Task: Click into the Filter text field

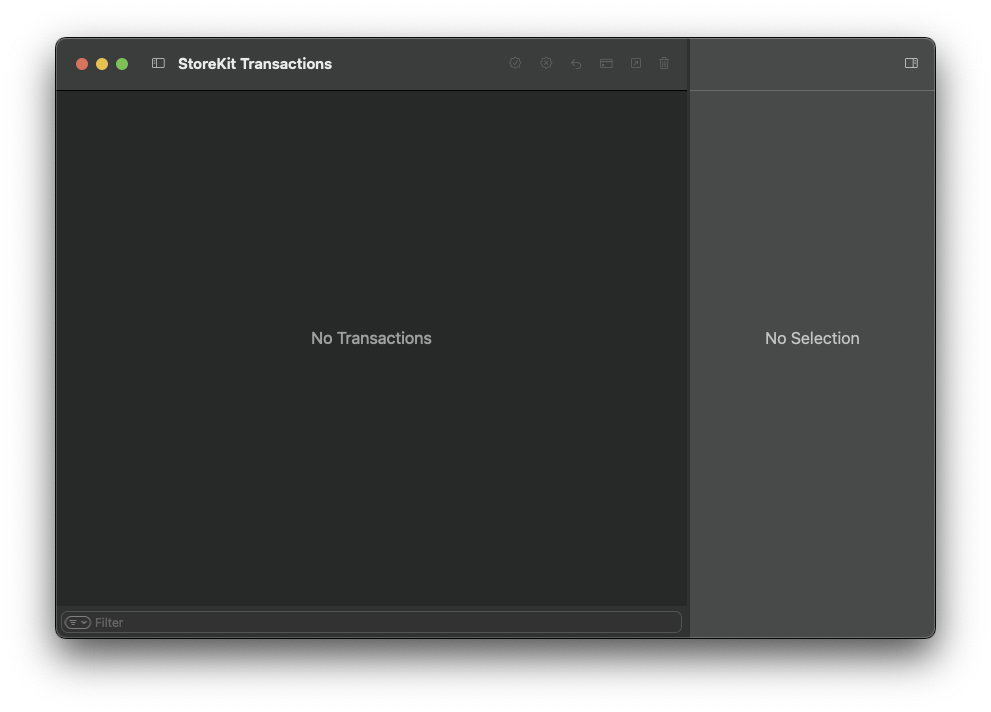Action: point(372,622)
